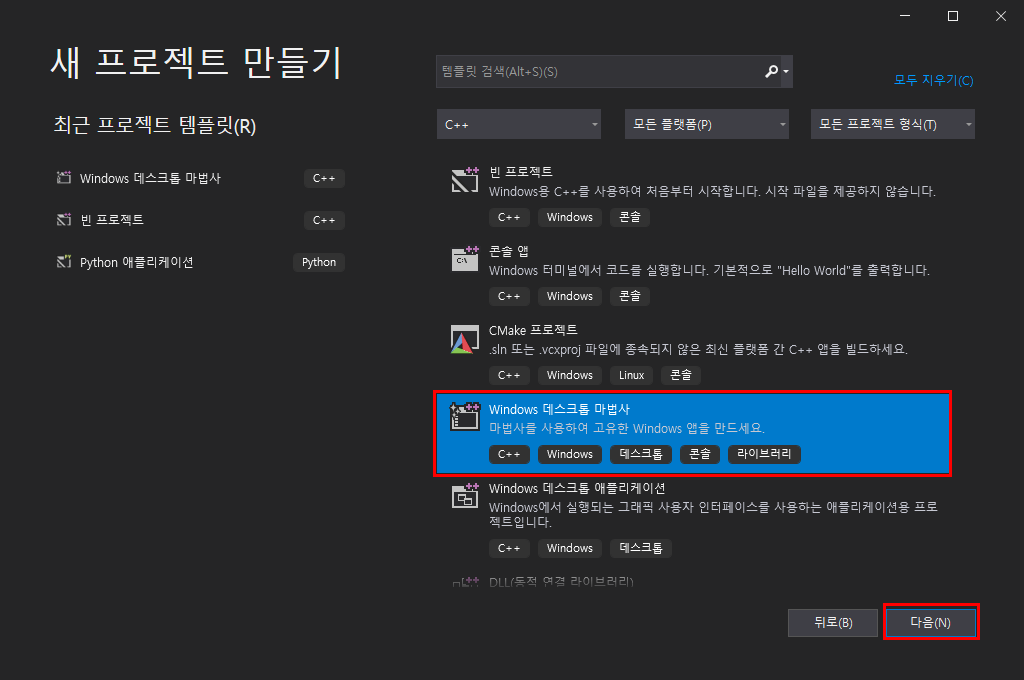Click 콘솔 tag under 콘솔 앱 template
Viewport: 1024px width, 680px height.
(630, 296)
